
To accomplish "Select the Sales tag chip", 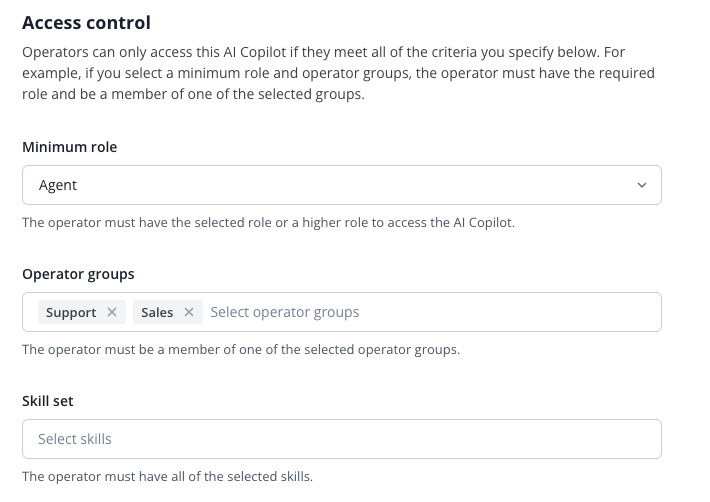I will (157, 312).
